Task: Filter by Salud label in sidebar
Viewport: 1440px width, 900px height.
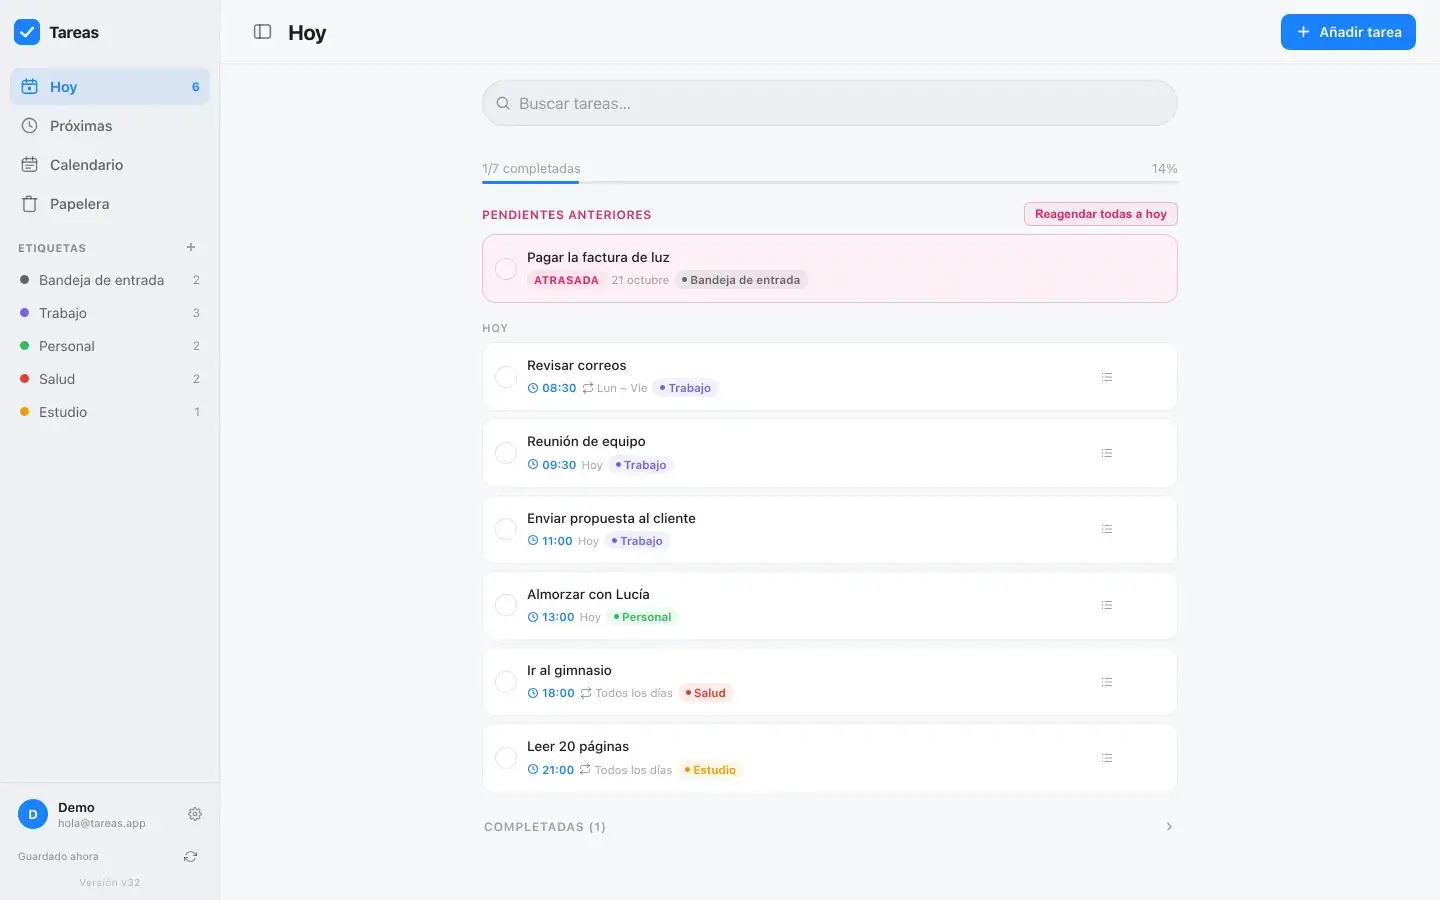Action: coord(110,379)
